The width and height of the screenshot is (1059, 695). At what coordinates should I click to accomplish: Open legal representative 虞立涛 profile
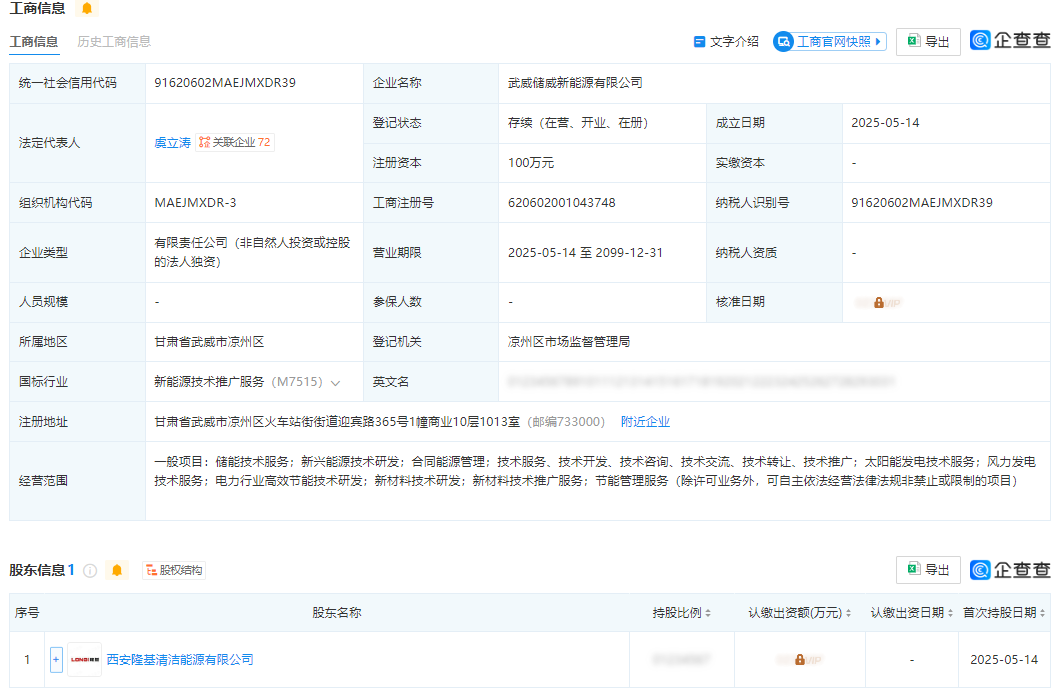(x=171, y=141)
